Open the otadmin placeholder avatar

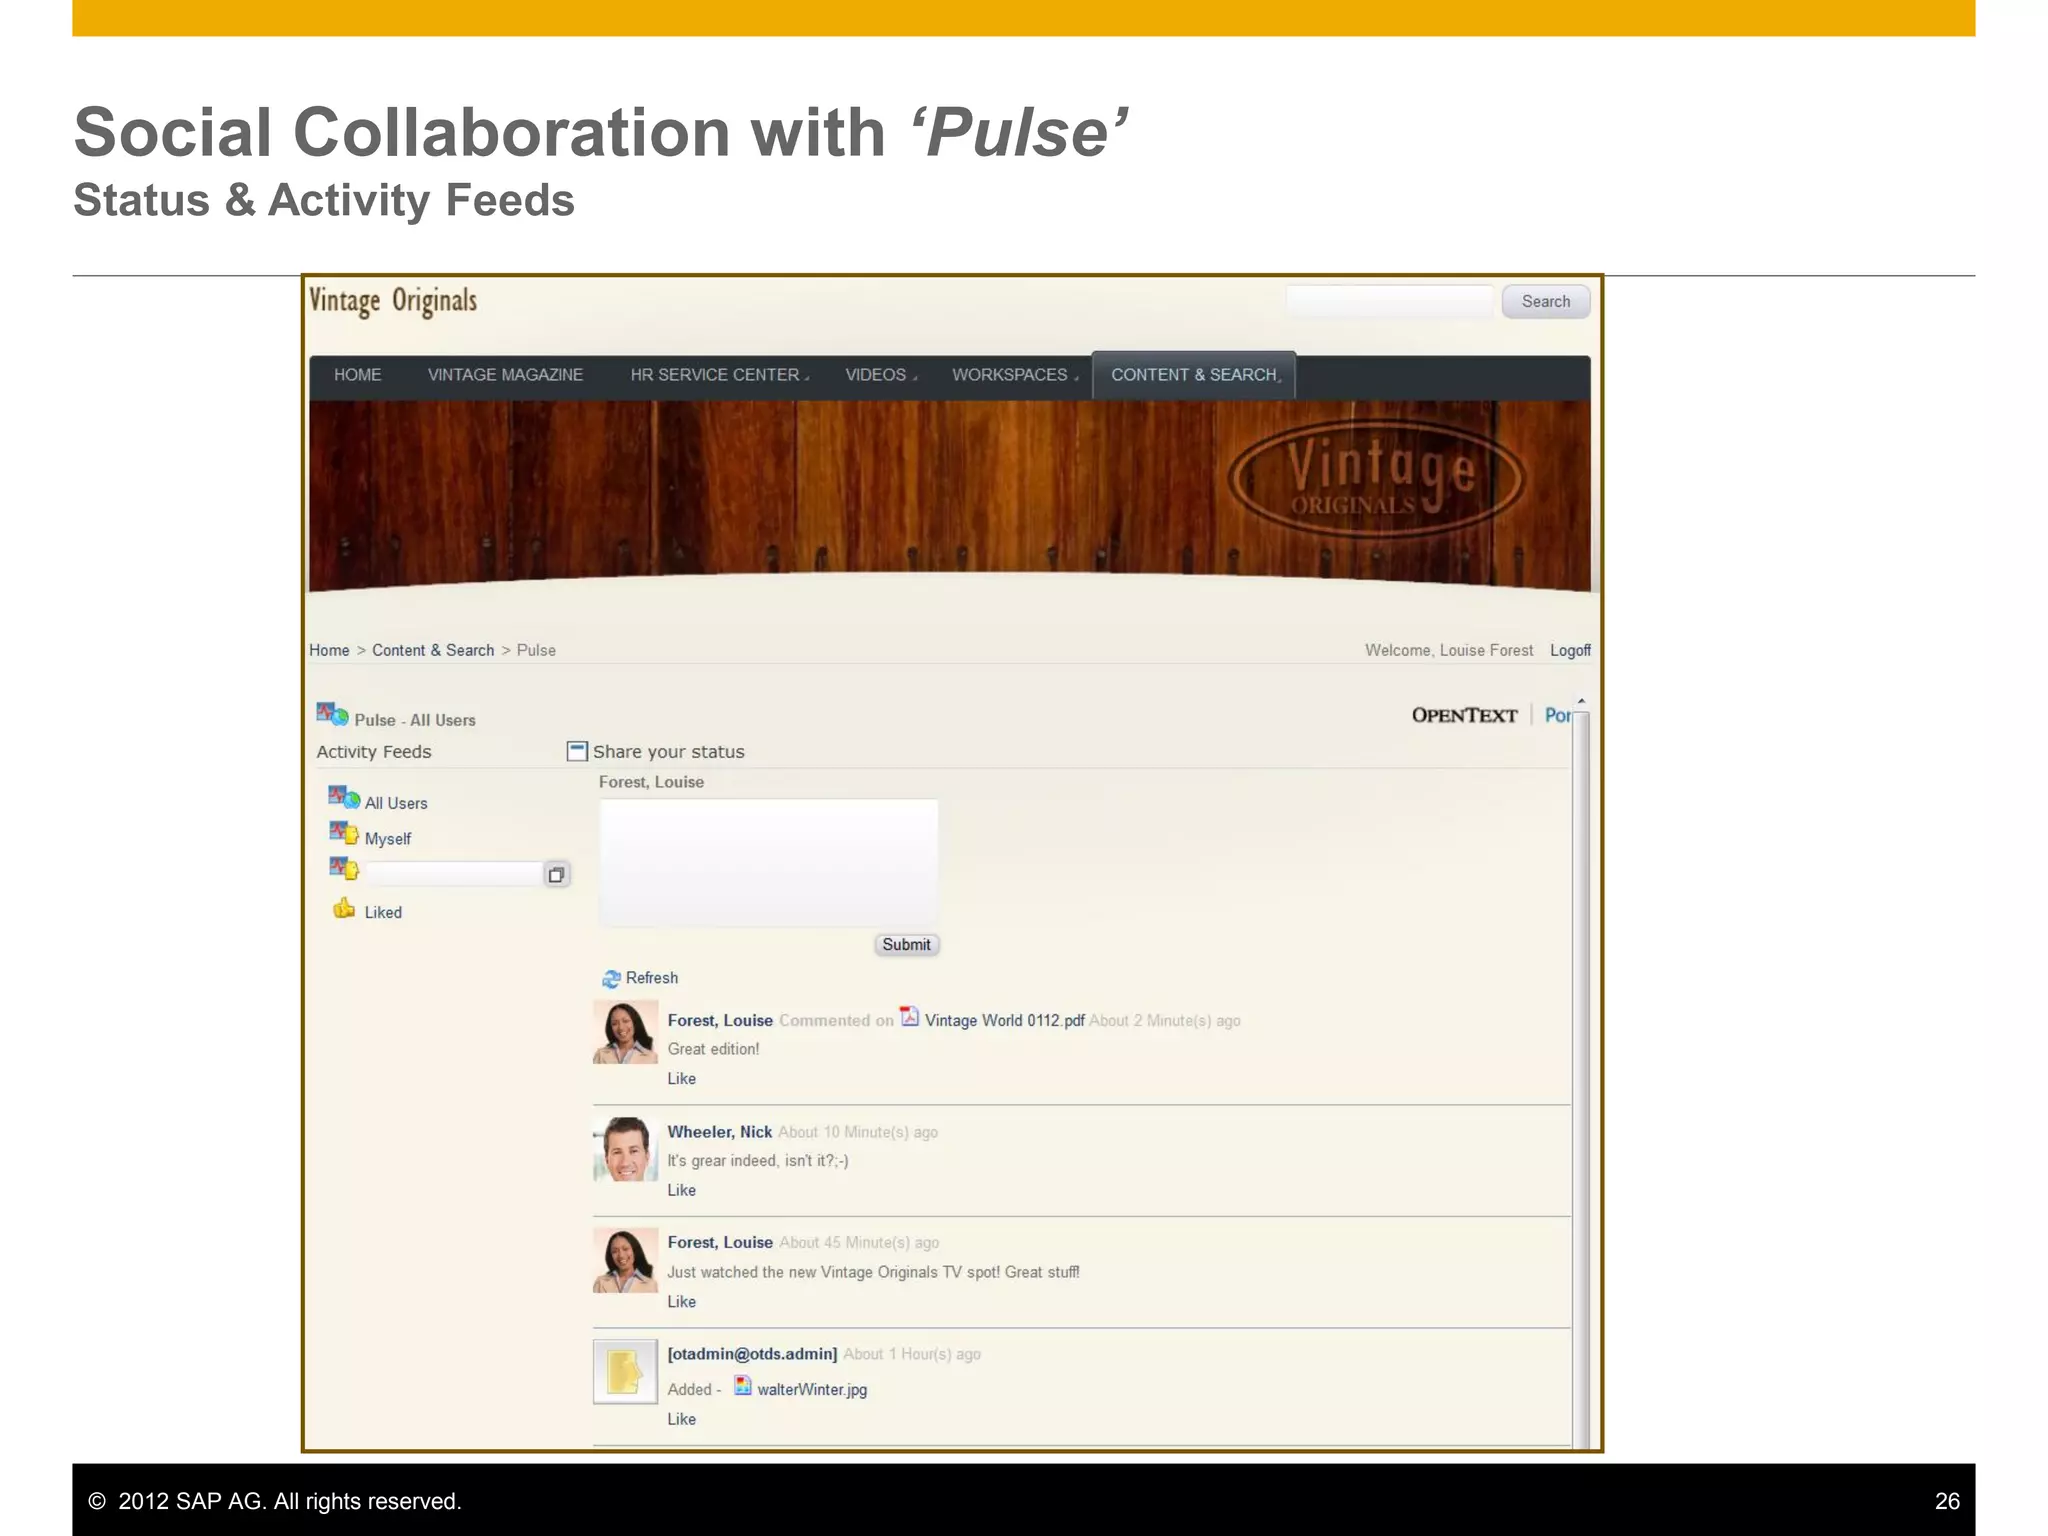(626, 1372)
